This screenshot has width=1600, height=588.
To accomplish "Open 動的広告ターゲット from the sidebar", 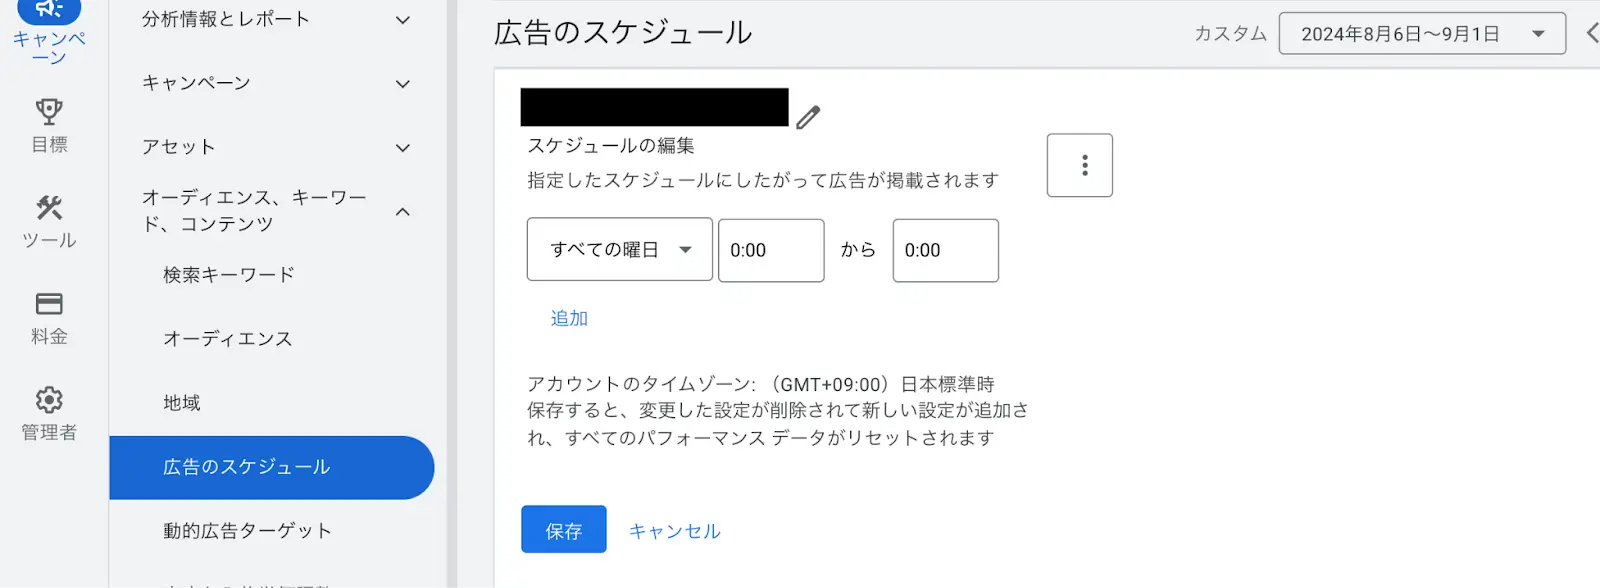I will coord(247,531).
